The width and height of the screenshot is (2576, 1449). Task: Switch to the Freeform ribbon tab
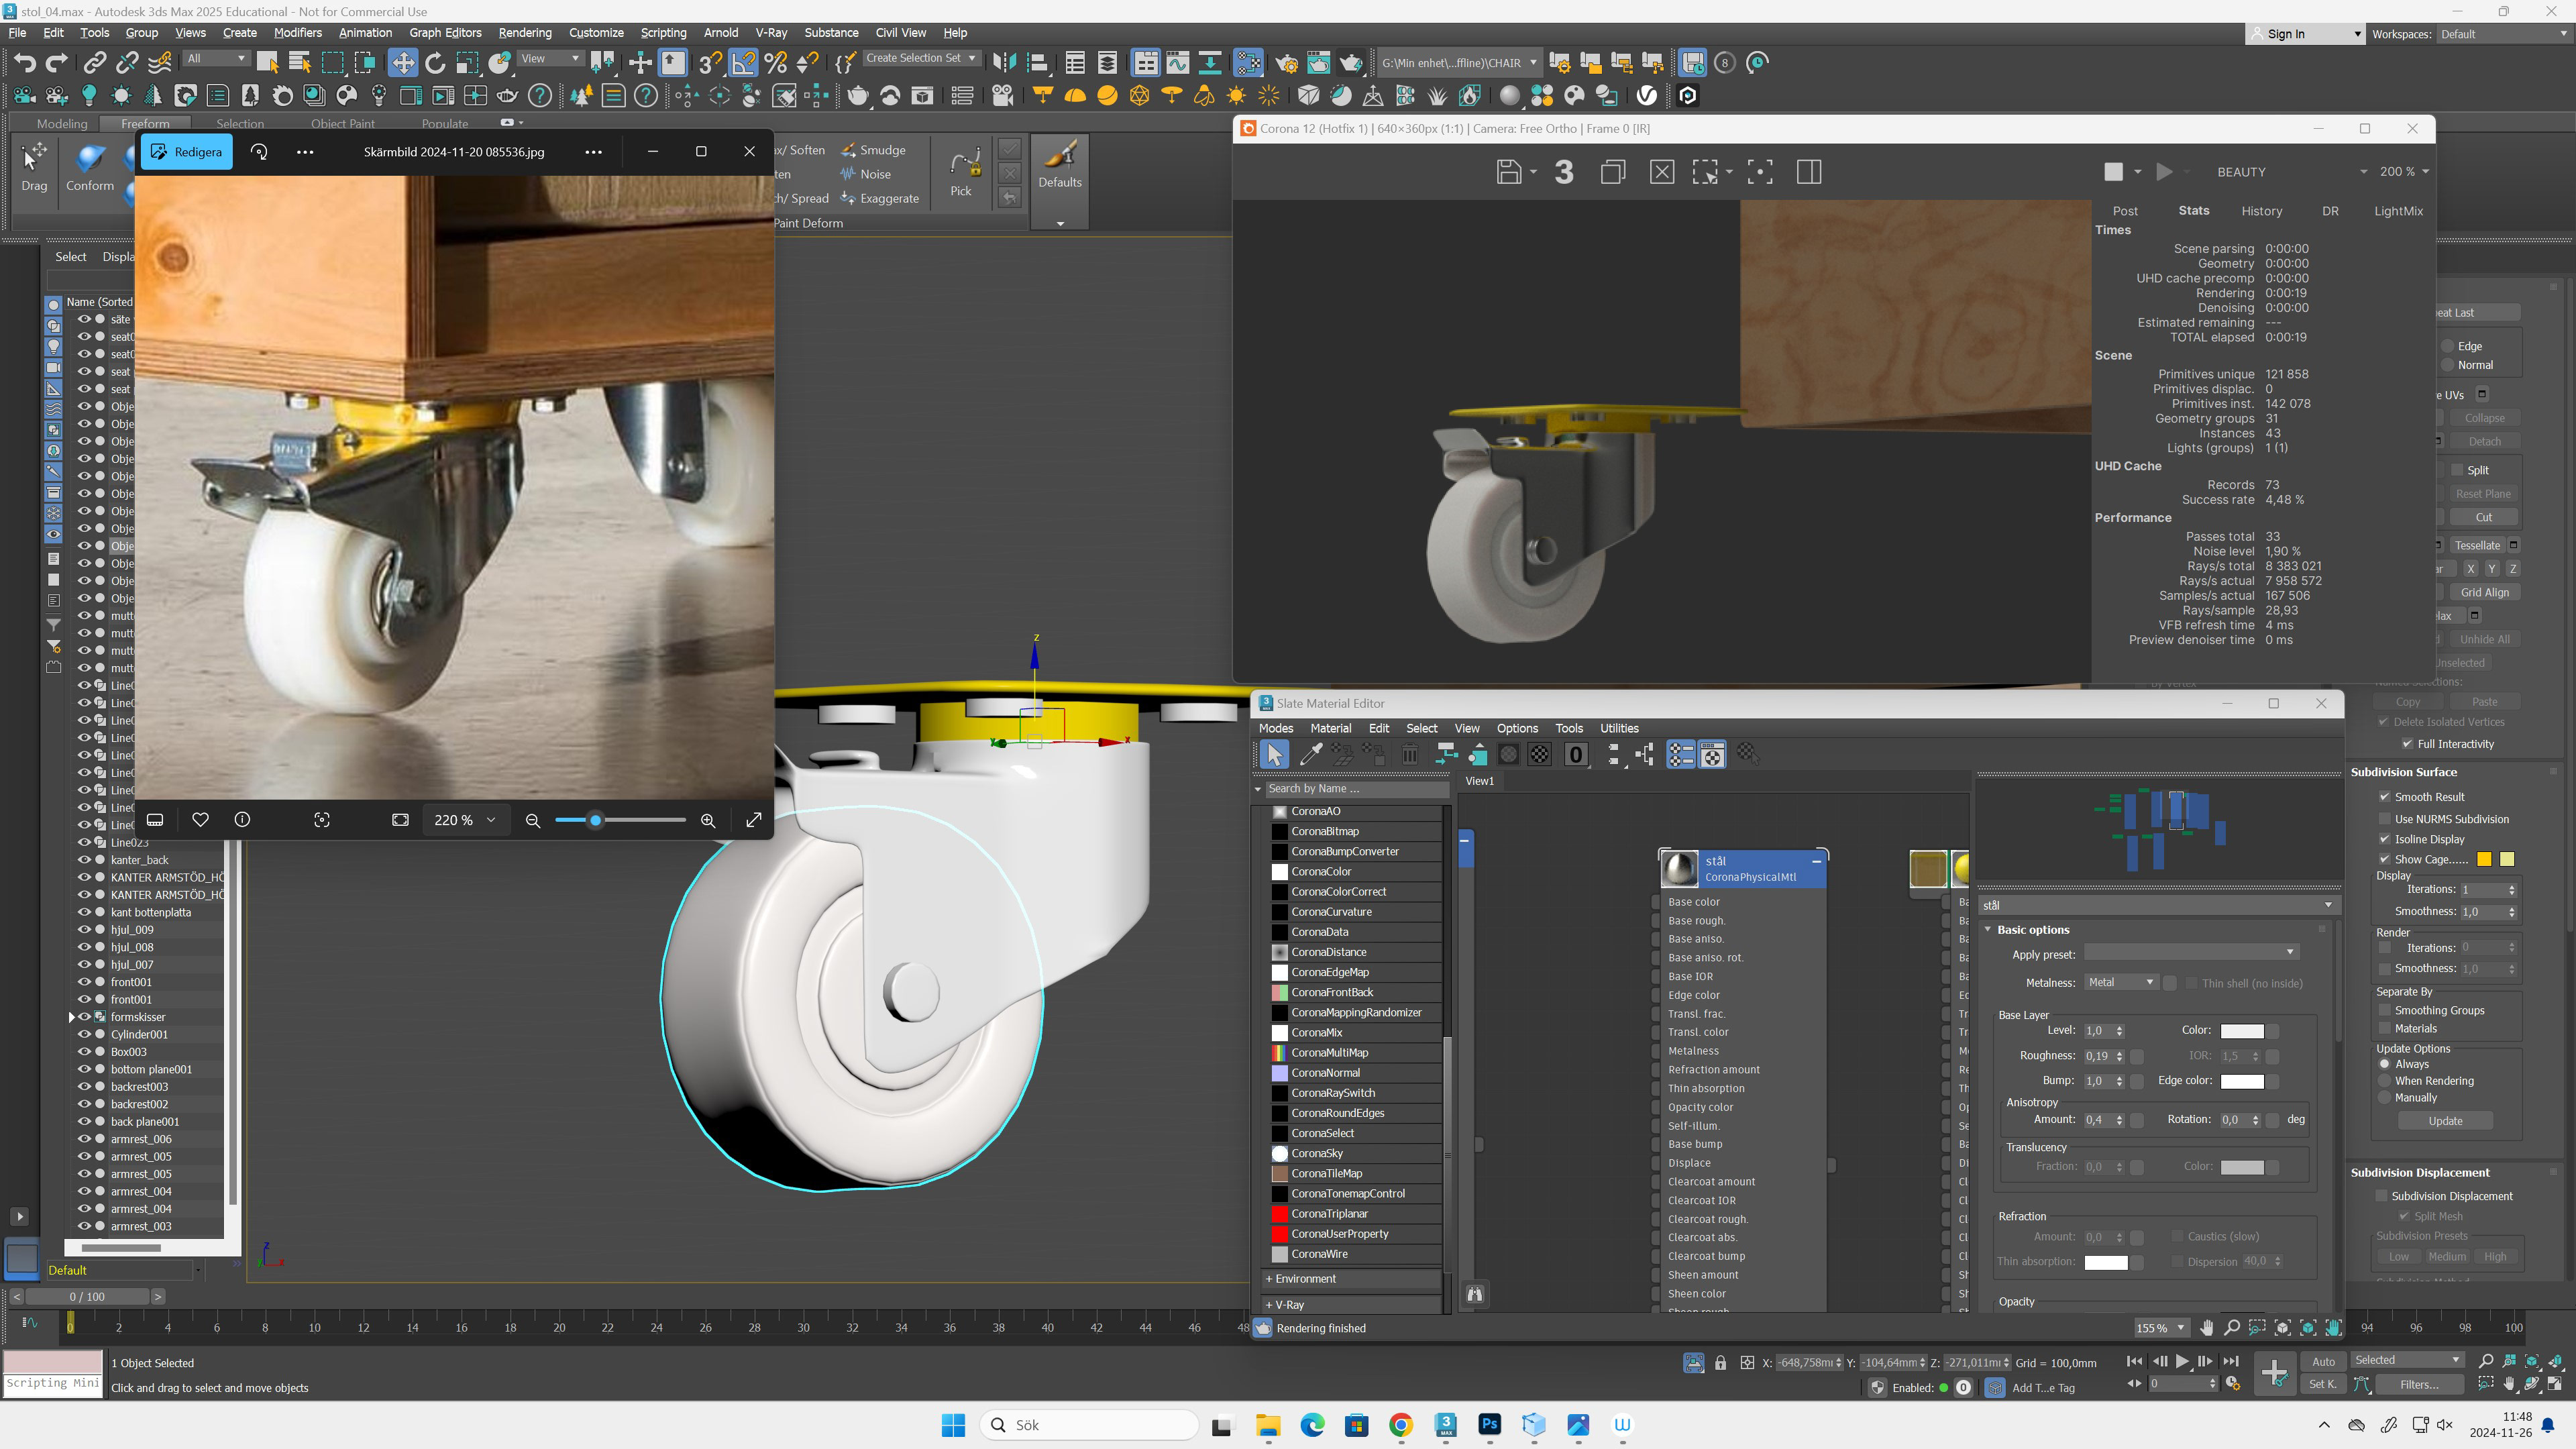pos(145,124)
